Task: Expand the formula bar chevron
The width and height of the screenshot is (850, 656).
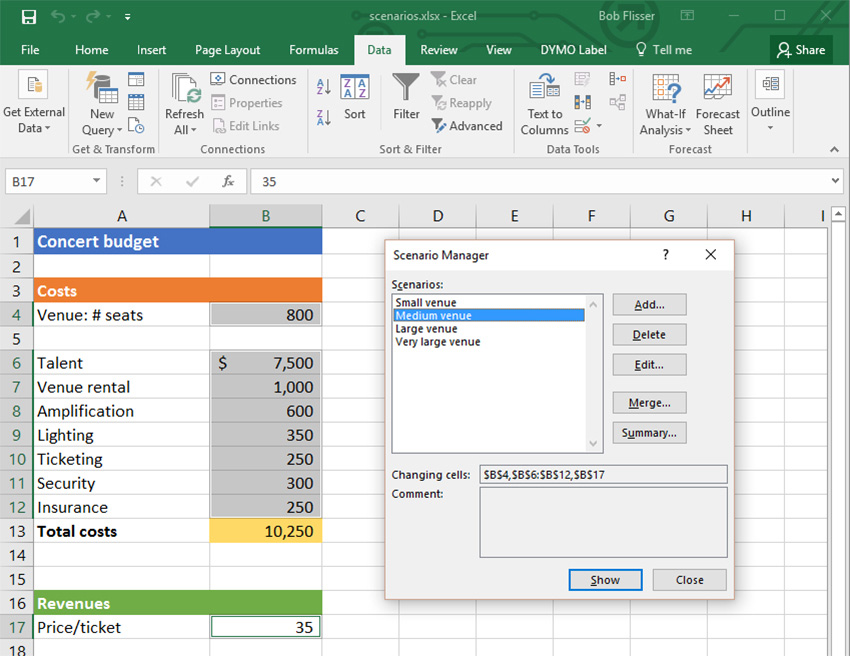Action: pyautogui.click(x=835, y=181)
